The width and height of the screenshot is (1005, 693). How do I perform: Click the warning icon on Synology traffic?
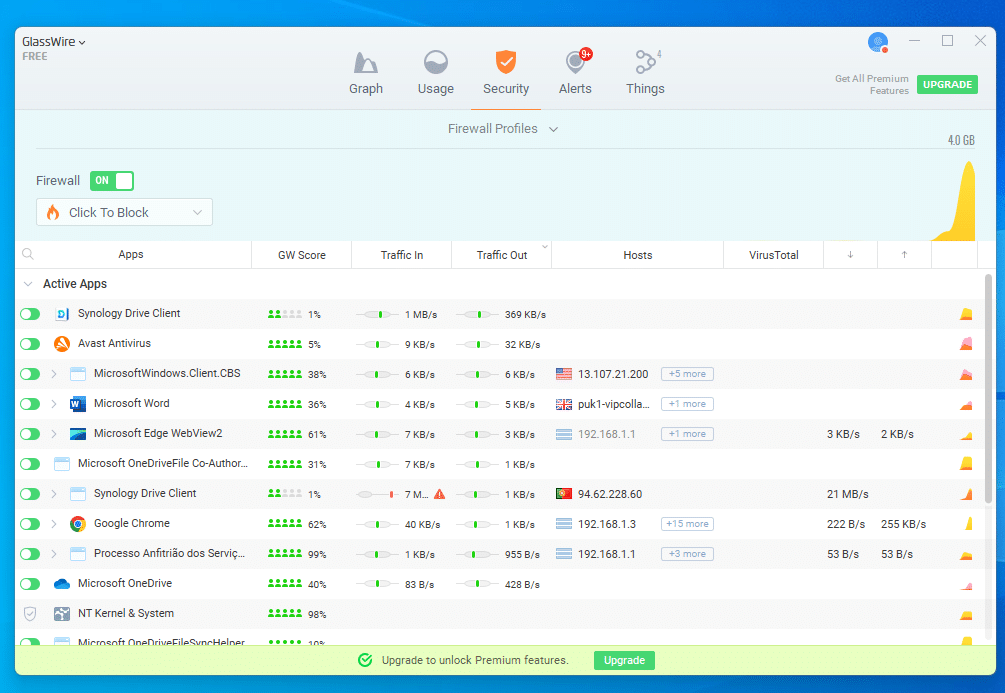[439, 494]
